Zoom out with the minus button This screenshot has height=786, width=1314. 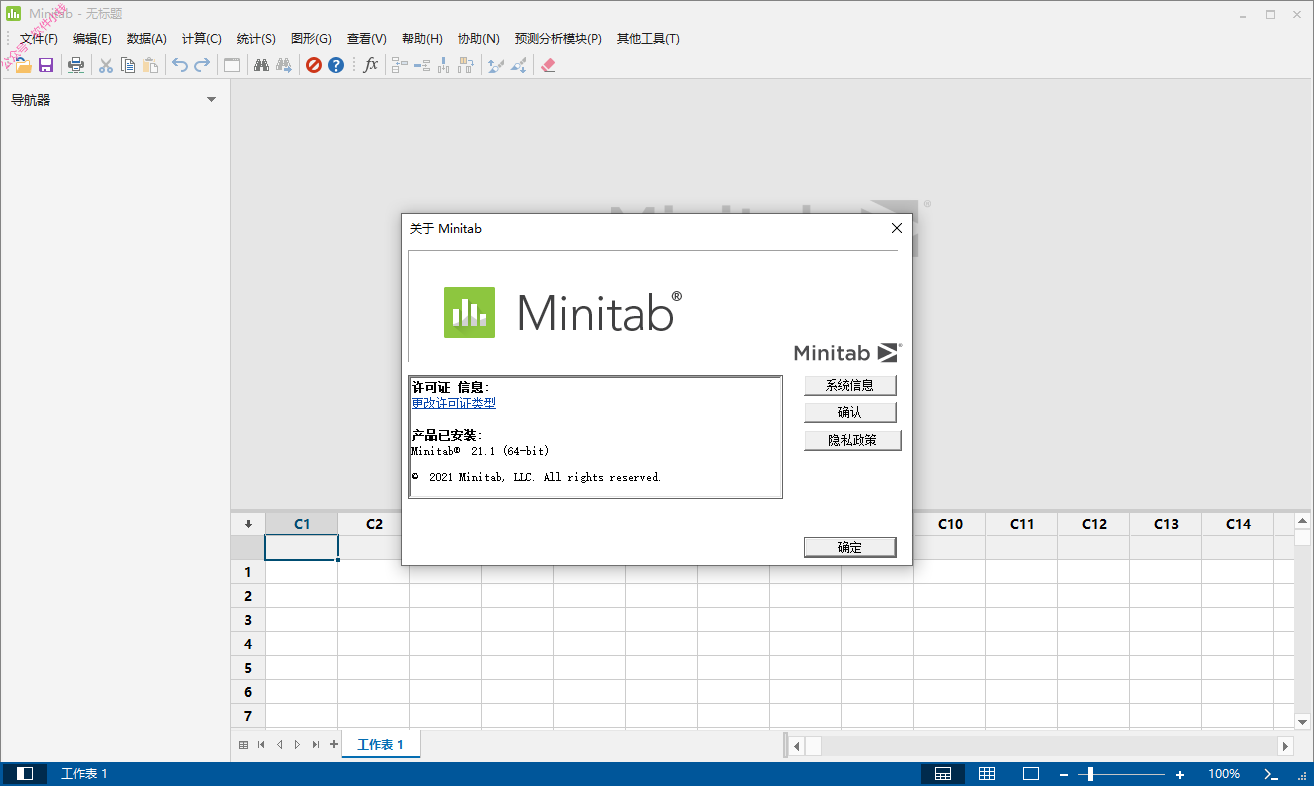click(1064, 774)
